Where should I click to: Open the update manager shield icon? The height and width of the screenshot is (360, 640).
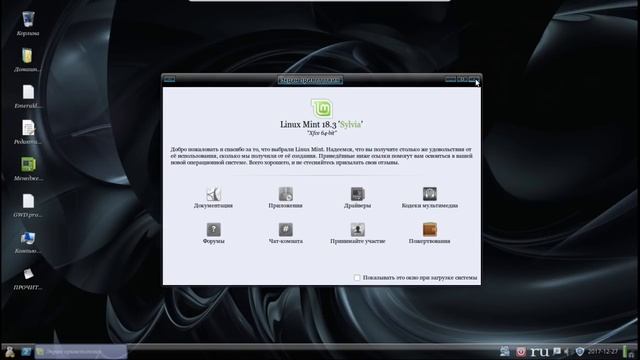pyautogui.click(x=579, y=351)
